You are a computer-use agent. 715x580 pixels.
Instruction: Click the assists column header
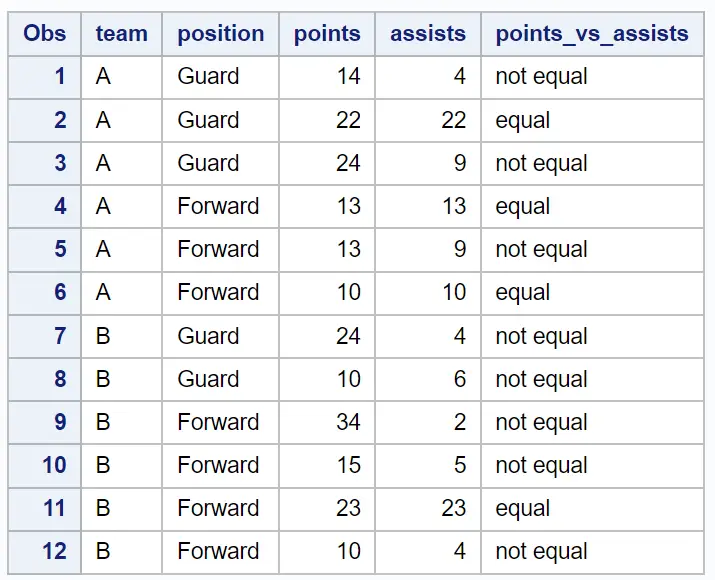click(428, 34)
